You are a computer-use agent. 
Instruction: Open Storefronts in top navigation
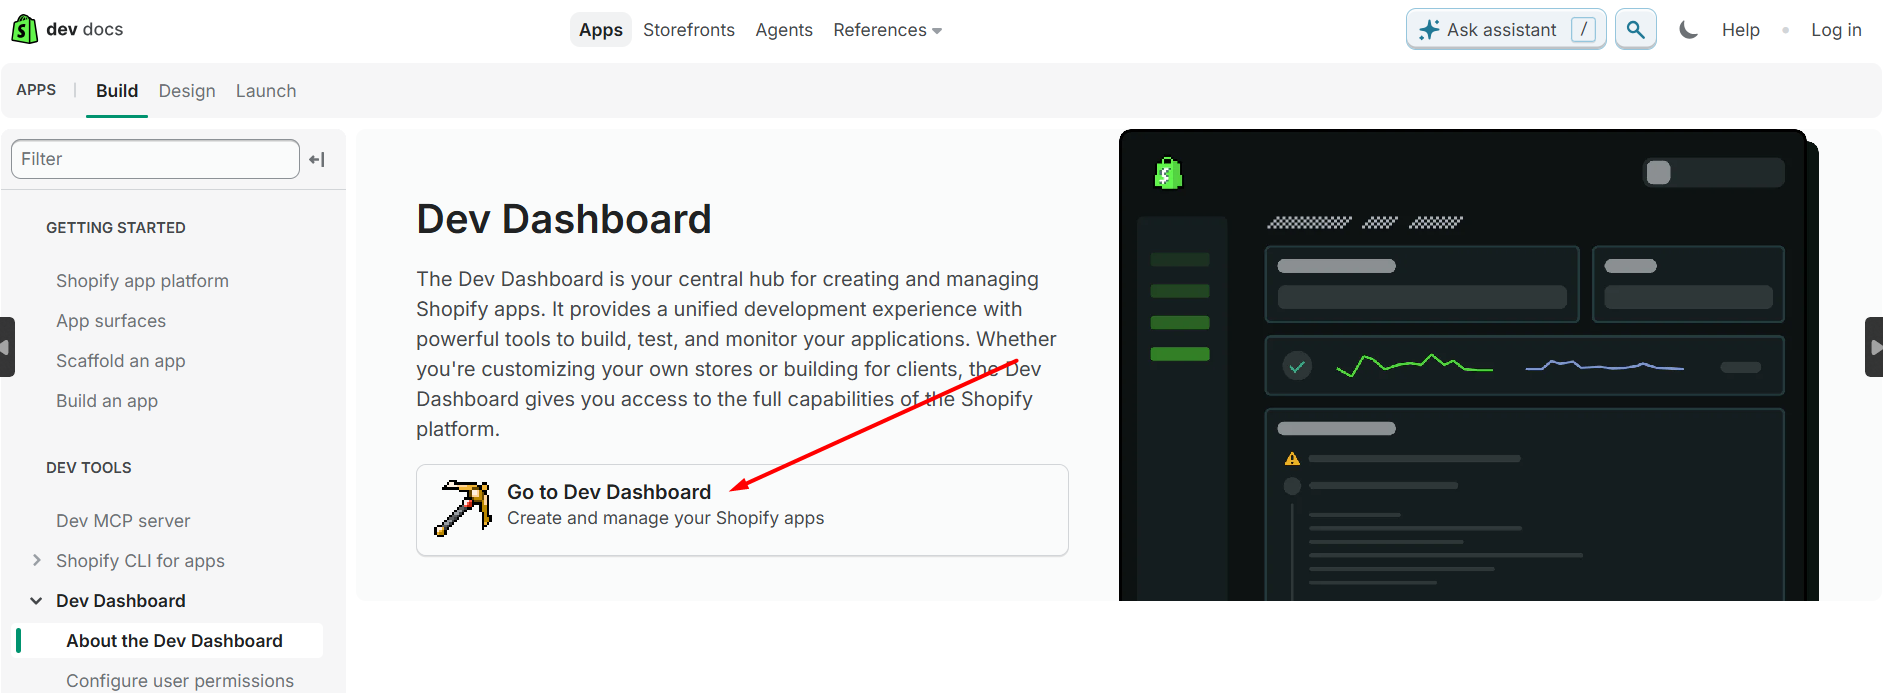pyautogui.click(x=689, y=30)
